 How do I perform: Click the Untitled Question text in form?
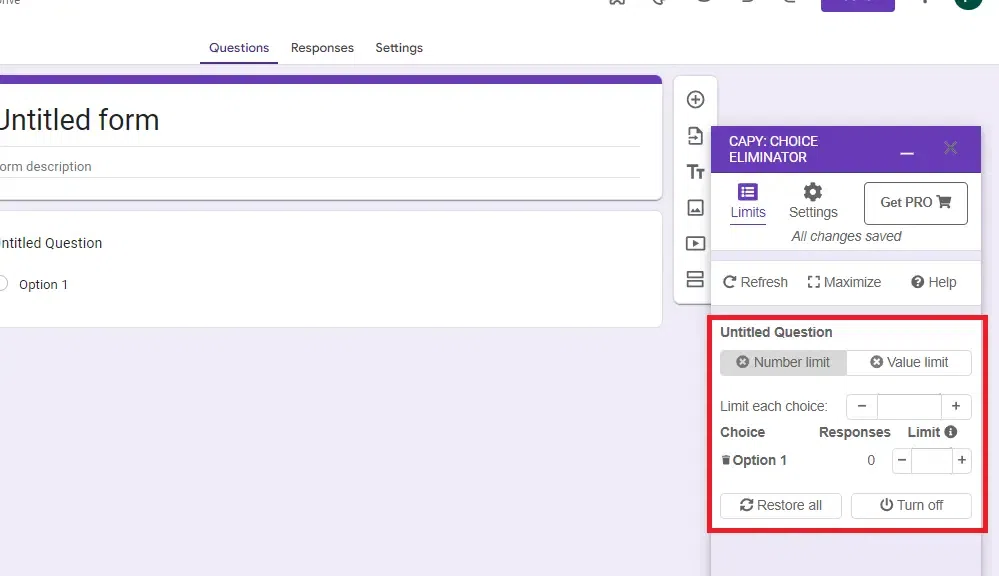tap(51, 243)
